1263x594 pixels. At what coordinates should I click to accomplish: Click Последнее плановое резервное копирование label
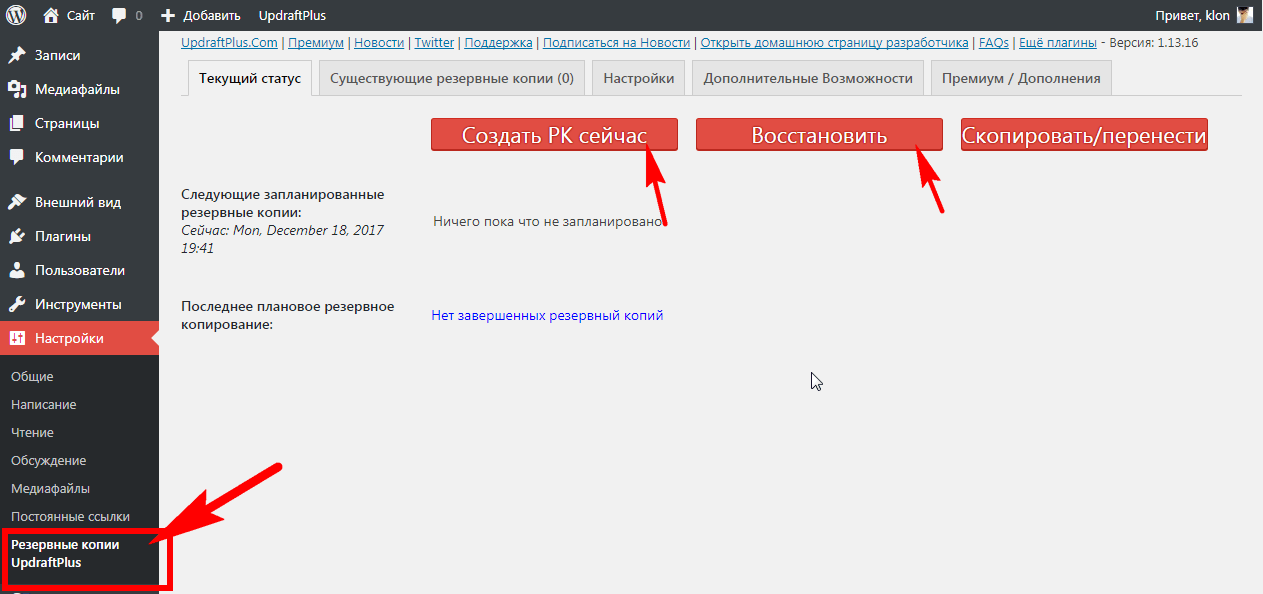click(x=288, y=315)
